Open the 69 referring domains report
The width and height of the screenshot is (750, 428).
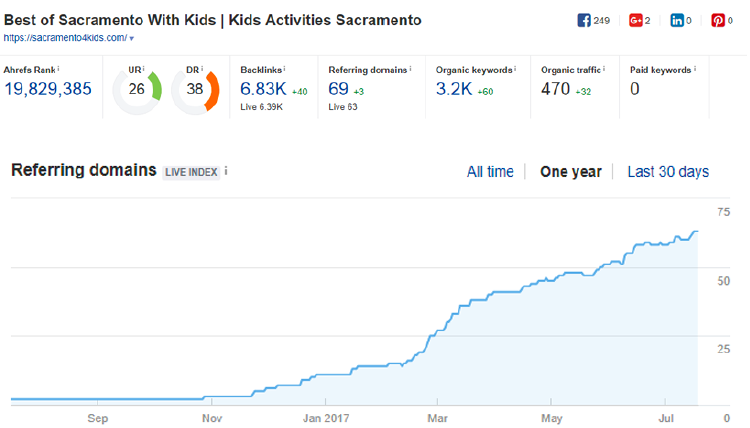338,89
